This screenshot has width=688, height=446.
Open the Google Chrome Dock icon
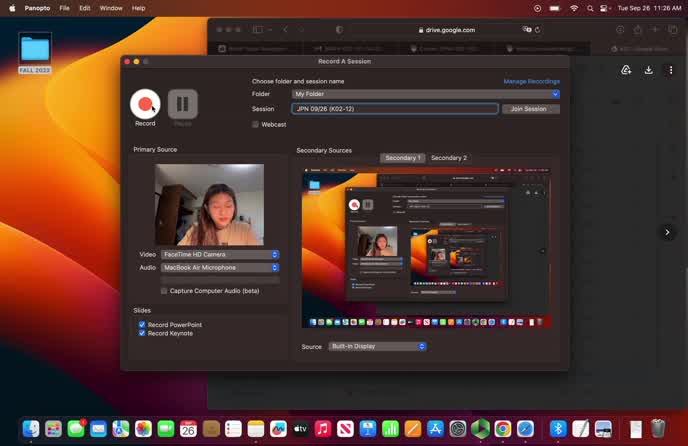click(x=503, y=428)
